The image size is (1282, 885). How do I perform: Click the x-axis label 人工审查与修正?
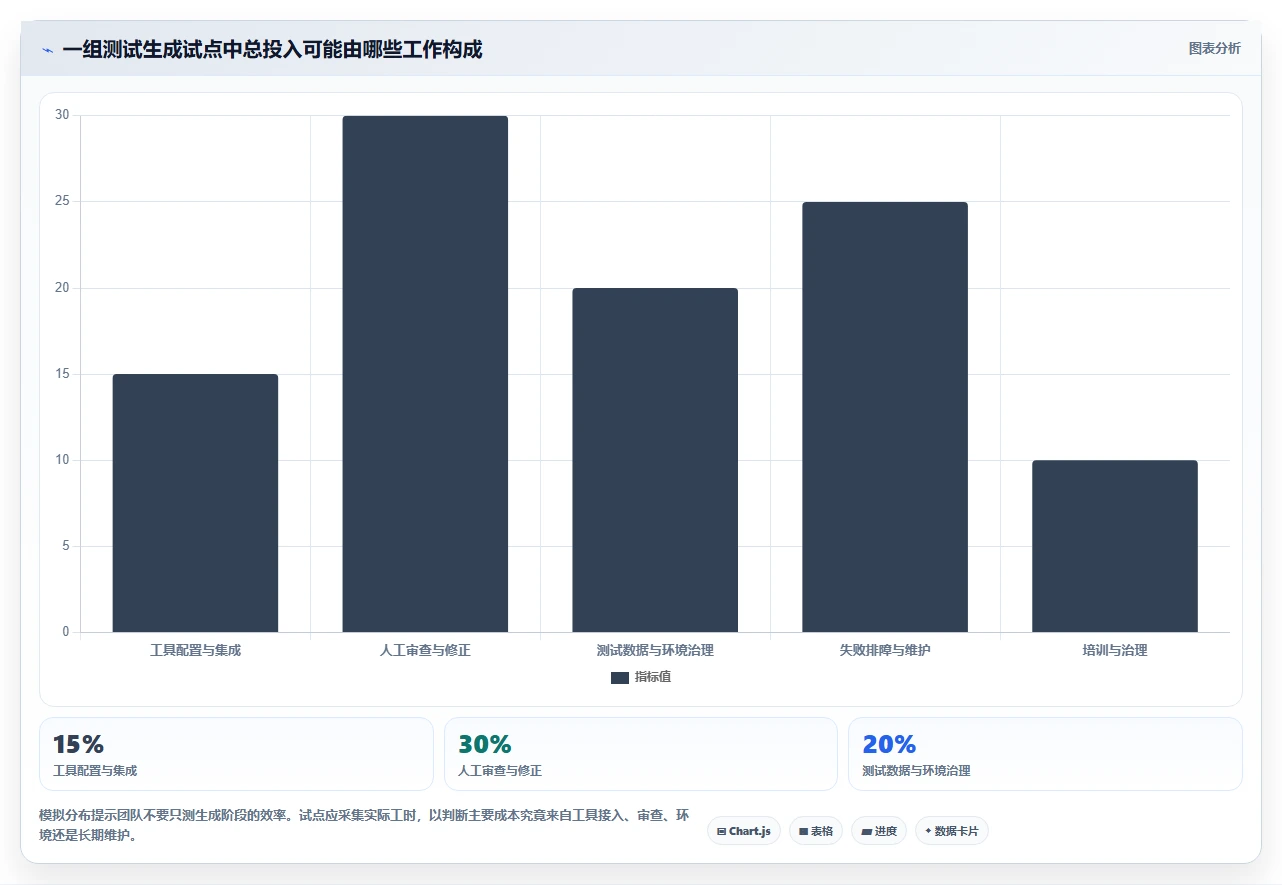pos(425,650)
